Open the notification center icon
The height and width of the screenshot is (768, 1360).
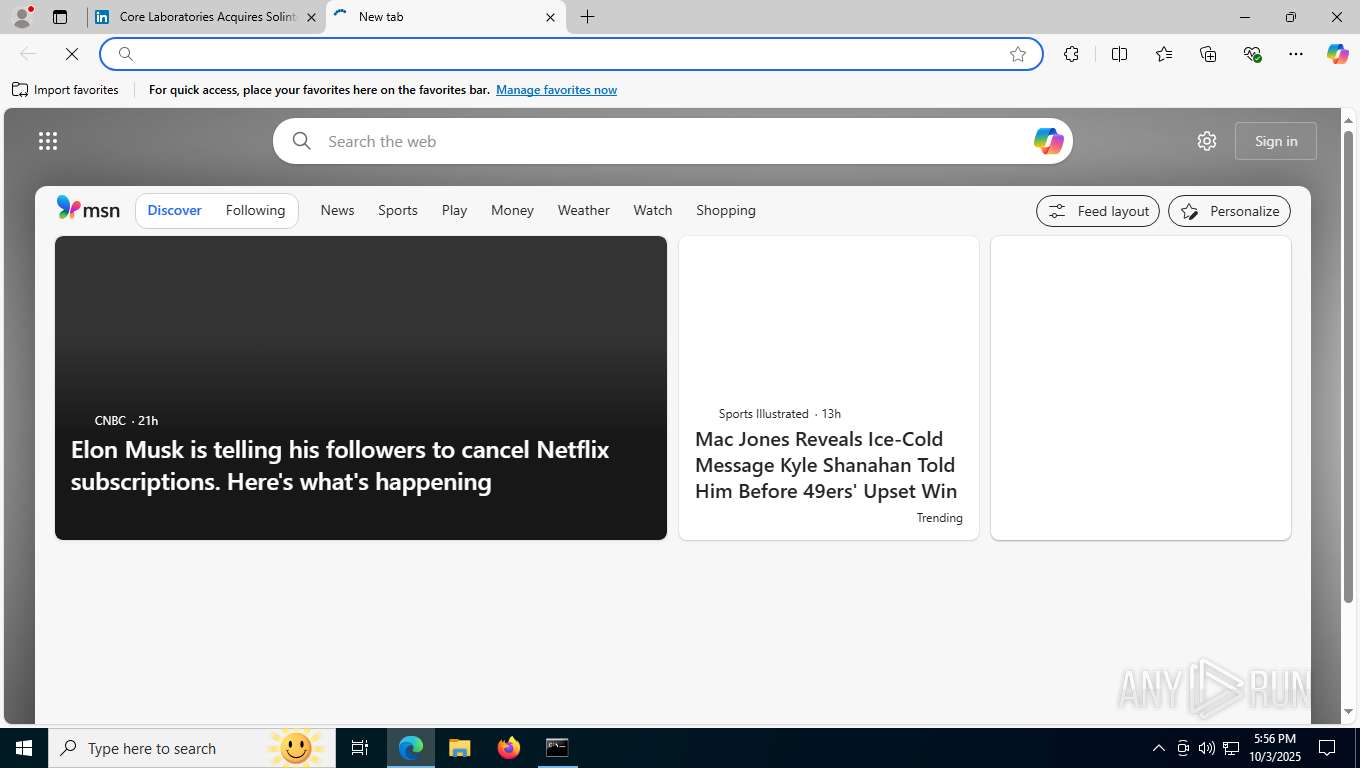[1327, 748]
